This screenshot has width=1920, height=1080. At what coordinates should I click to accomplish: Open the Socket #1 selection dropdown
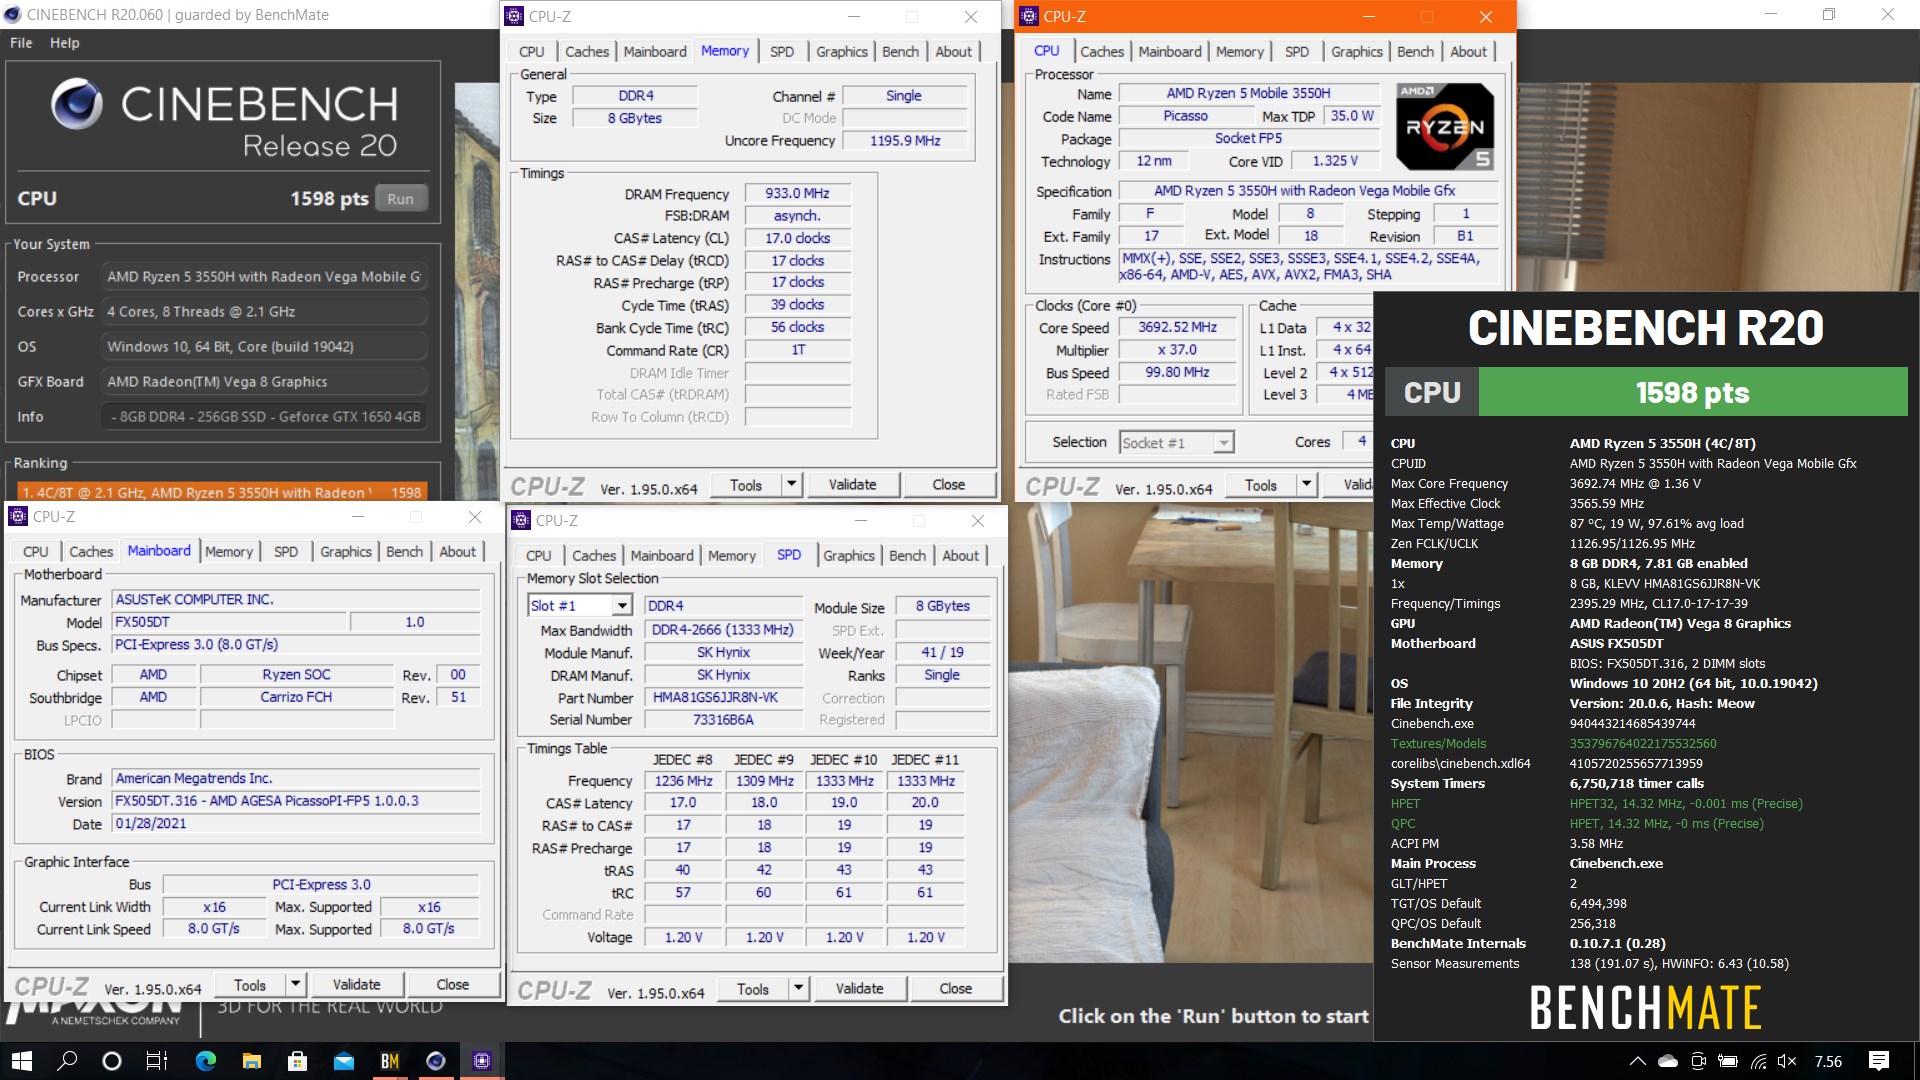1223,442
